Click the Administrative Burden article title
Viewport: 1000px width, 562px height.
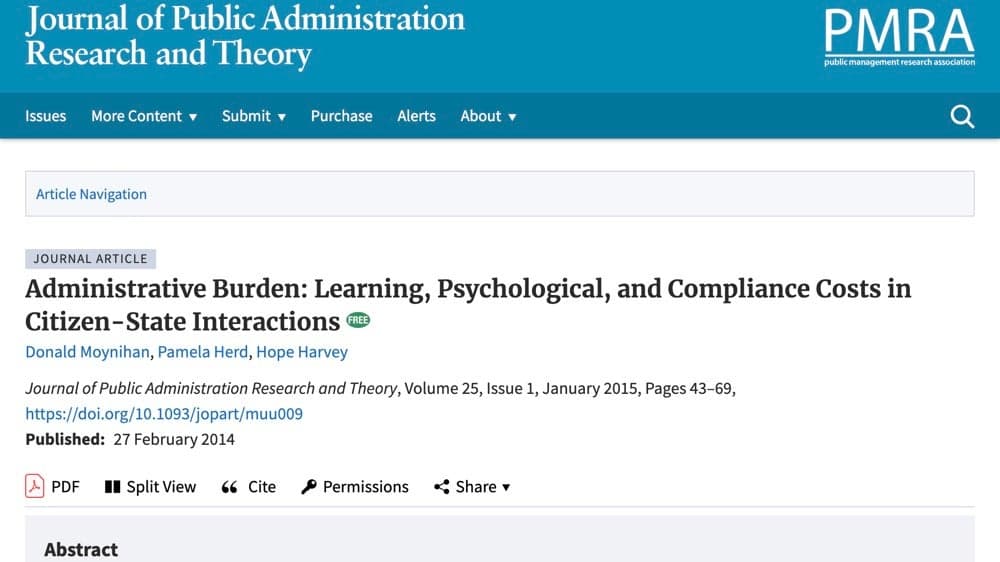[x=468, y=305]
